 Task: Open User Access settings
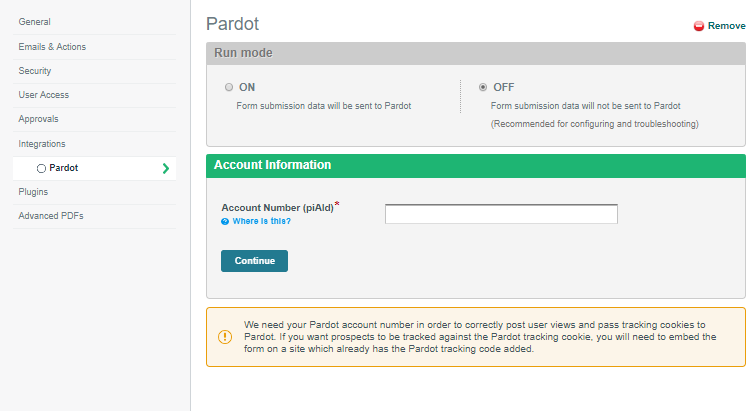pyautogui.click(x=43, y=95)
